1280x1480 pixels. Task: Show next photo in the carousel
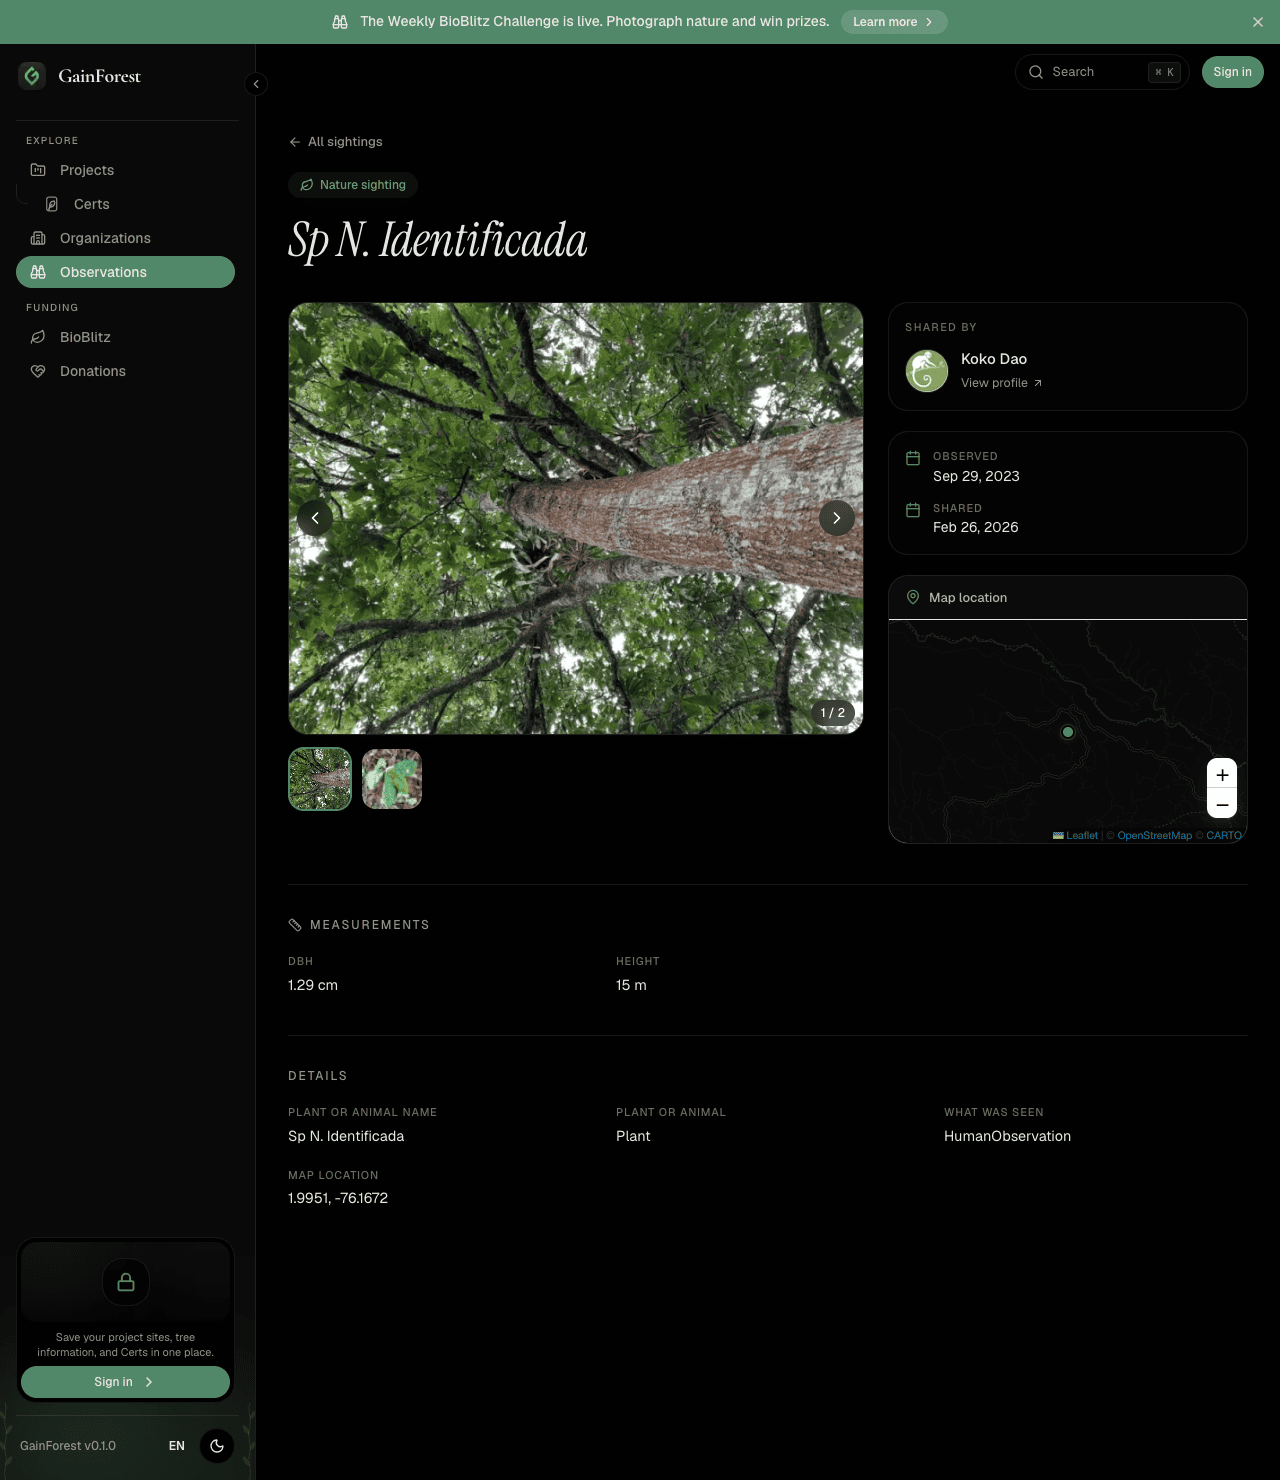pyautogui.click(x=837, y=518)
